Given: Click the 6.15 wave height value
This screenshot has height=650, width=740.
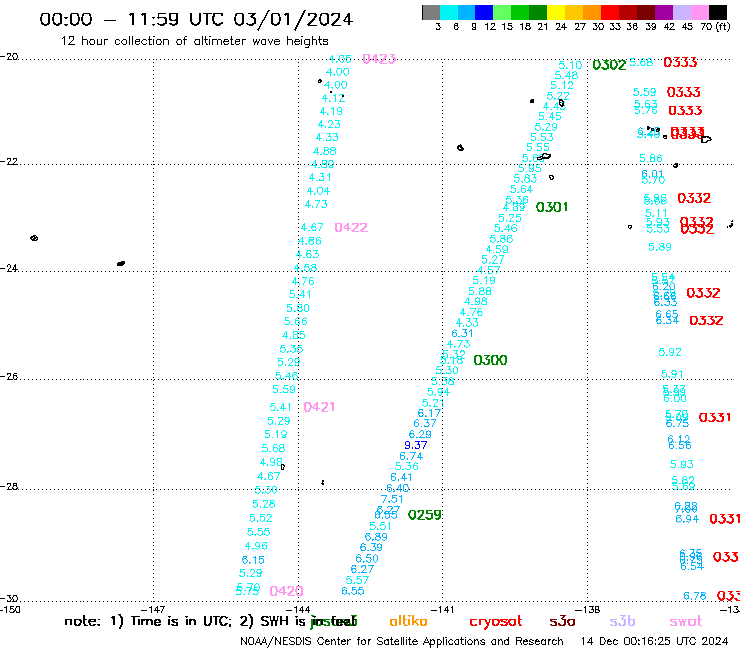Looking at the screenshot, I should coord(253,560).
